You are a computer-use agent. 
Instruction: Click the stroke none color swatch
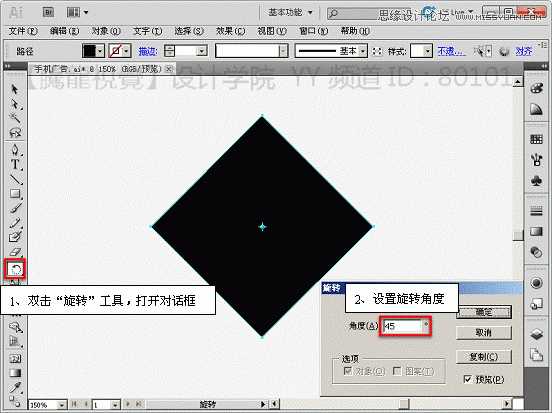coord(115,51)
